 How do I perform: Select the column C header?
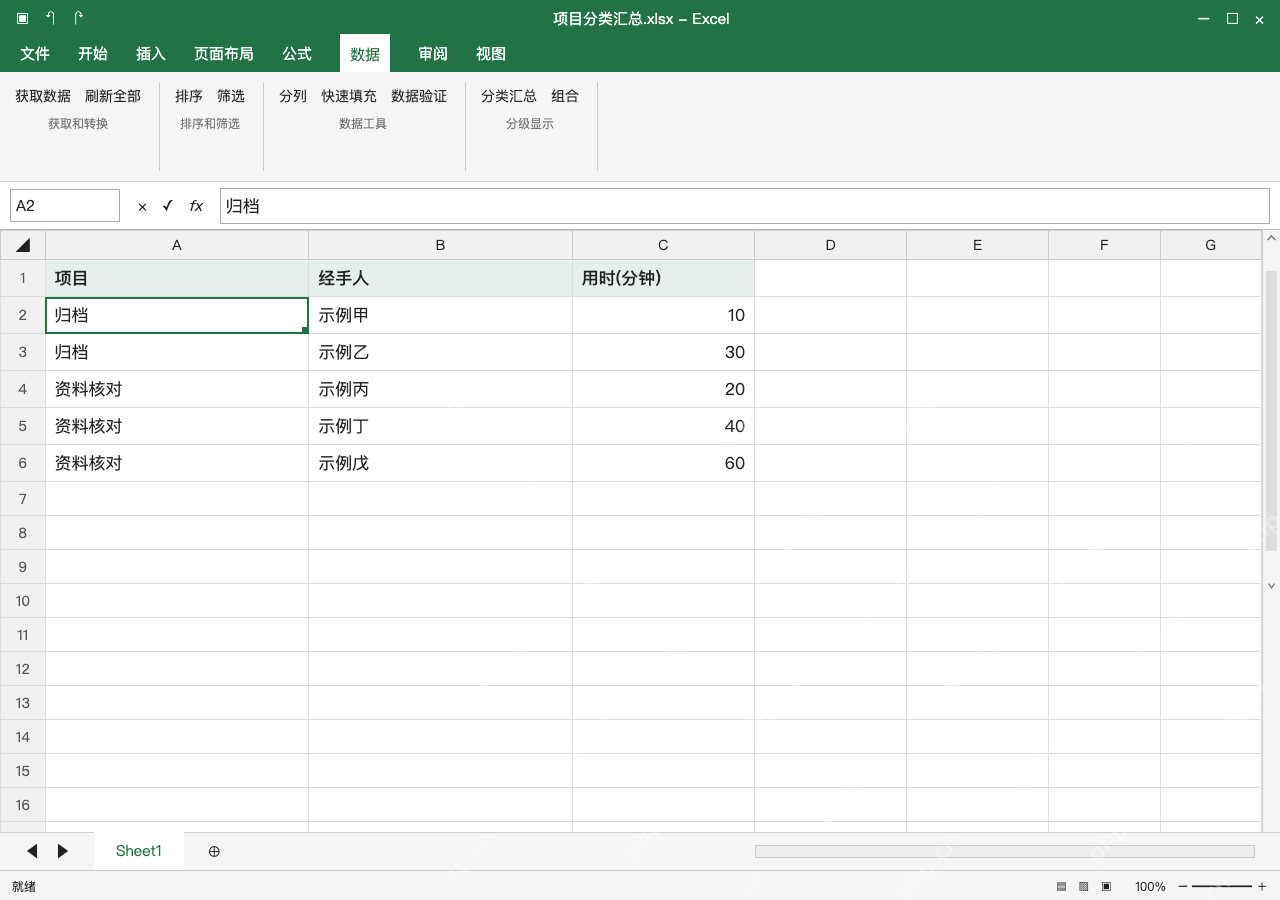click(663, 245)
